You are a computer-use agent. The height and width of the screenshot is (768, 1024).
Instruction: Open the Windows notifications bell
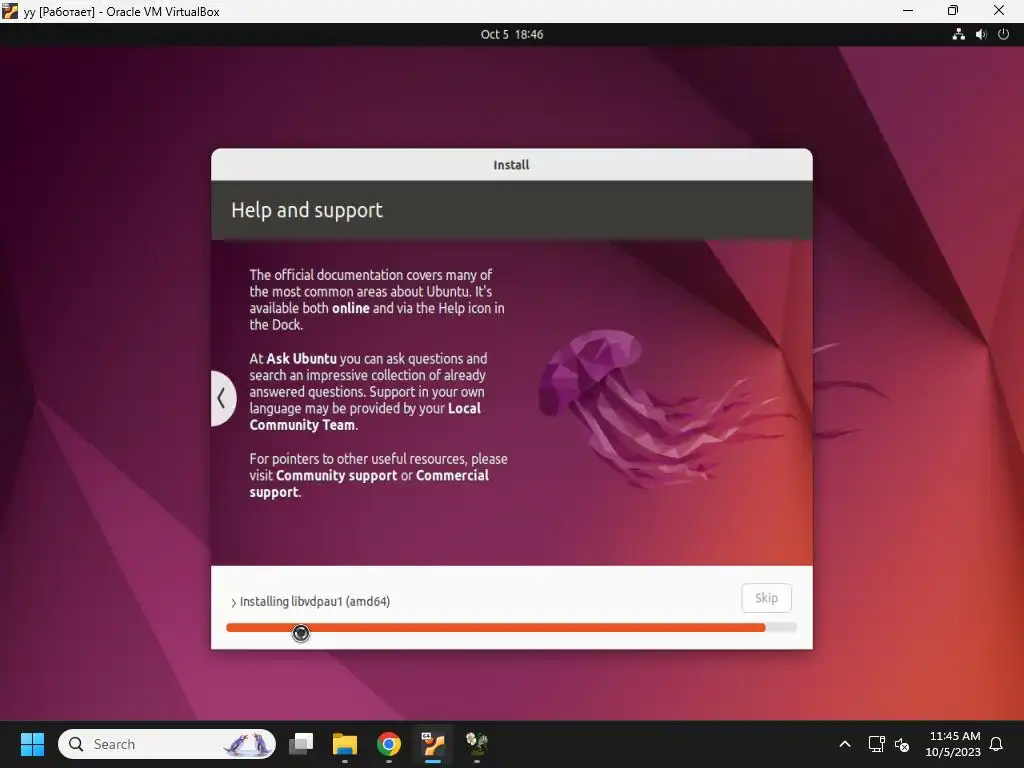(997, 744)
